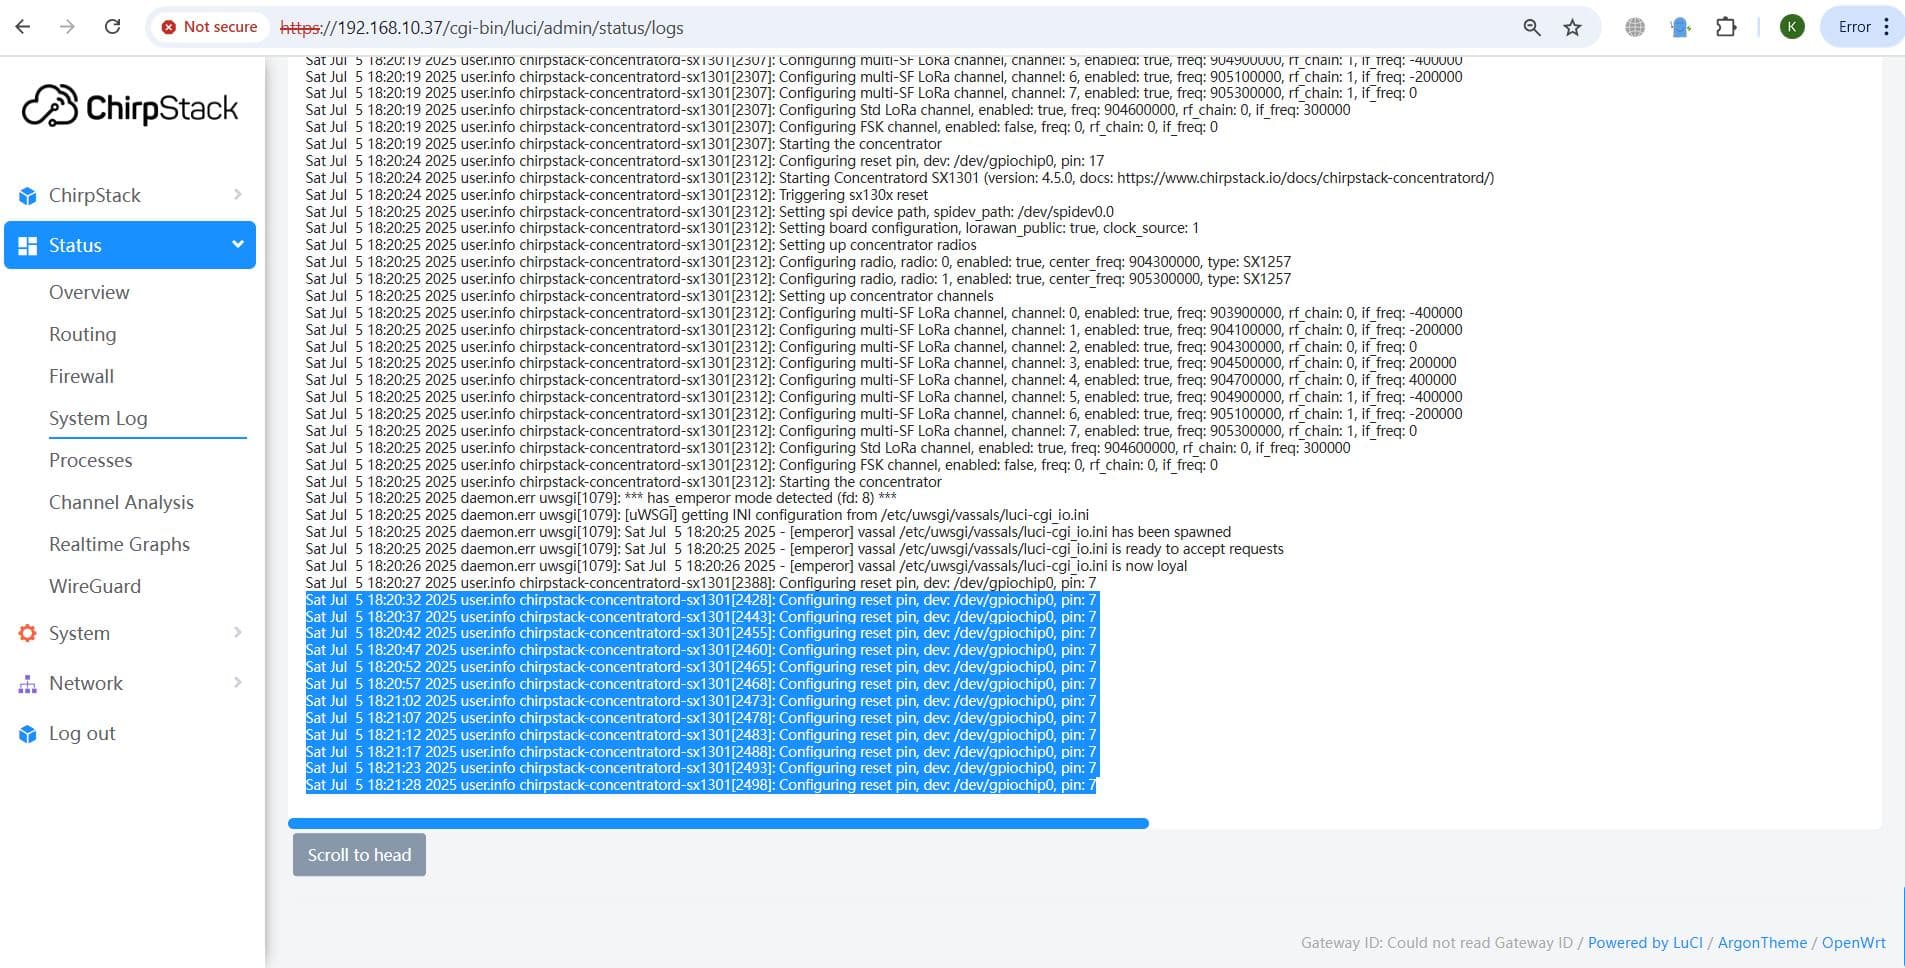Bookmark this page with the star icon

pos(1572,27)
